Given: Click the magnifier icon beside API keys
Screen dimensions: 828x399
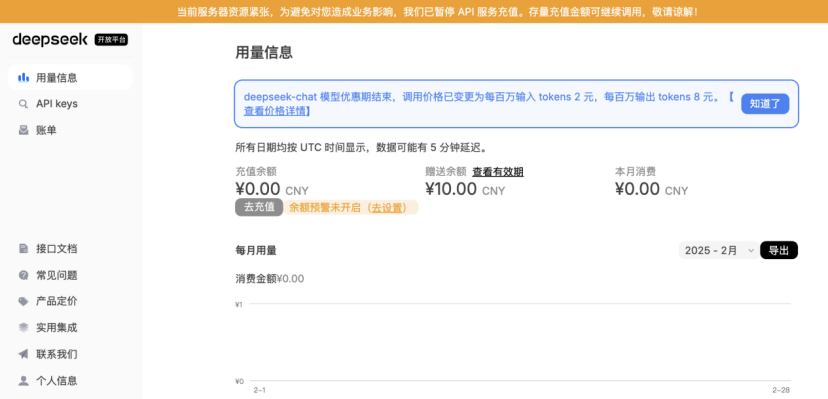Looking at the screenshot, I should point(23,104).
